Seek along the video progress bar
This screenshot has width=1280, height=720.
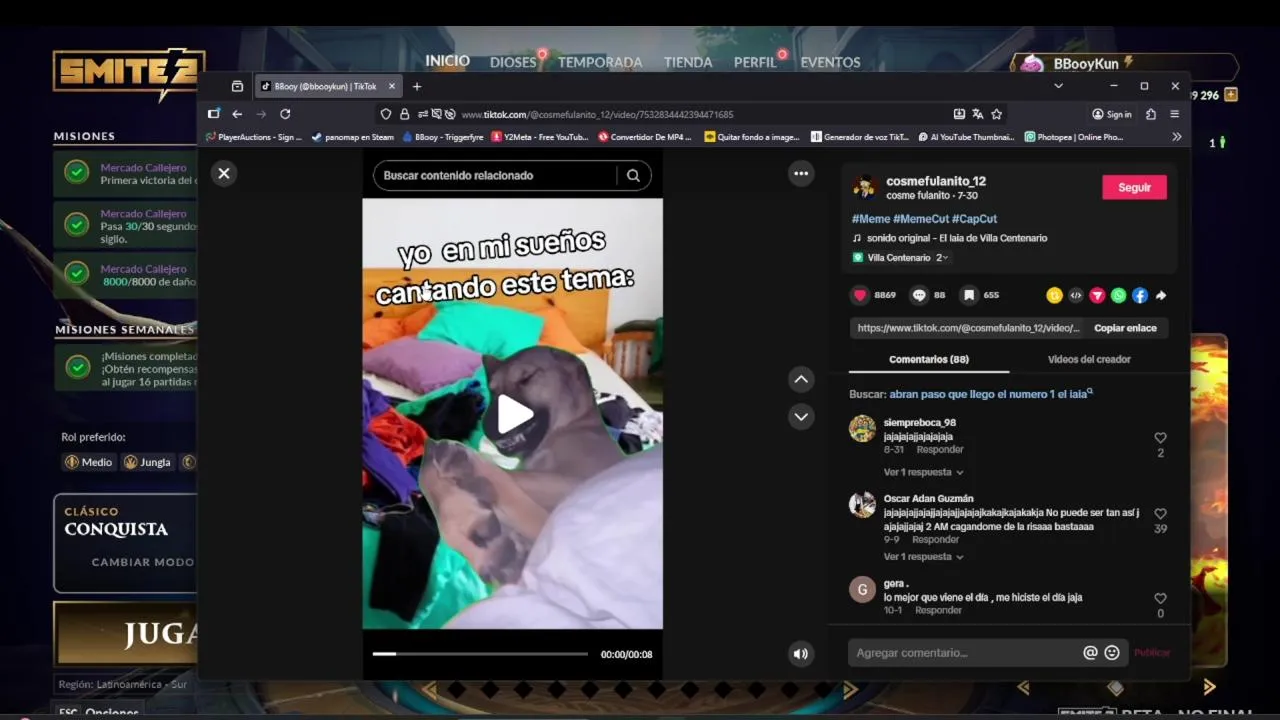[x=480, y=654]
